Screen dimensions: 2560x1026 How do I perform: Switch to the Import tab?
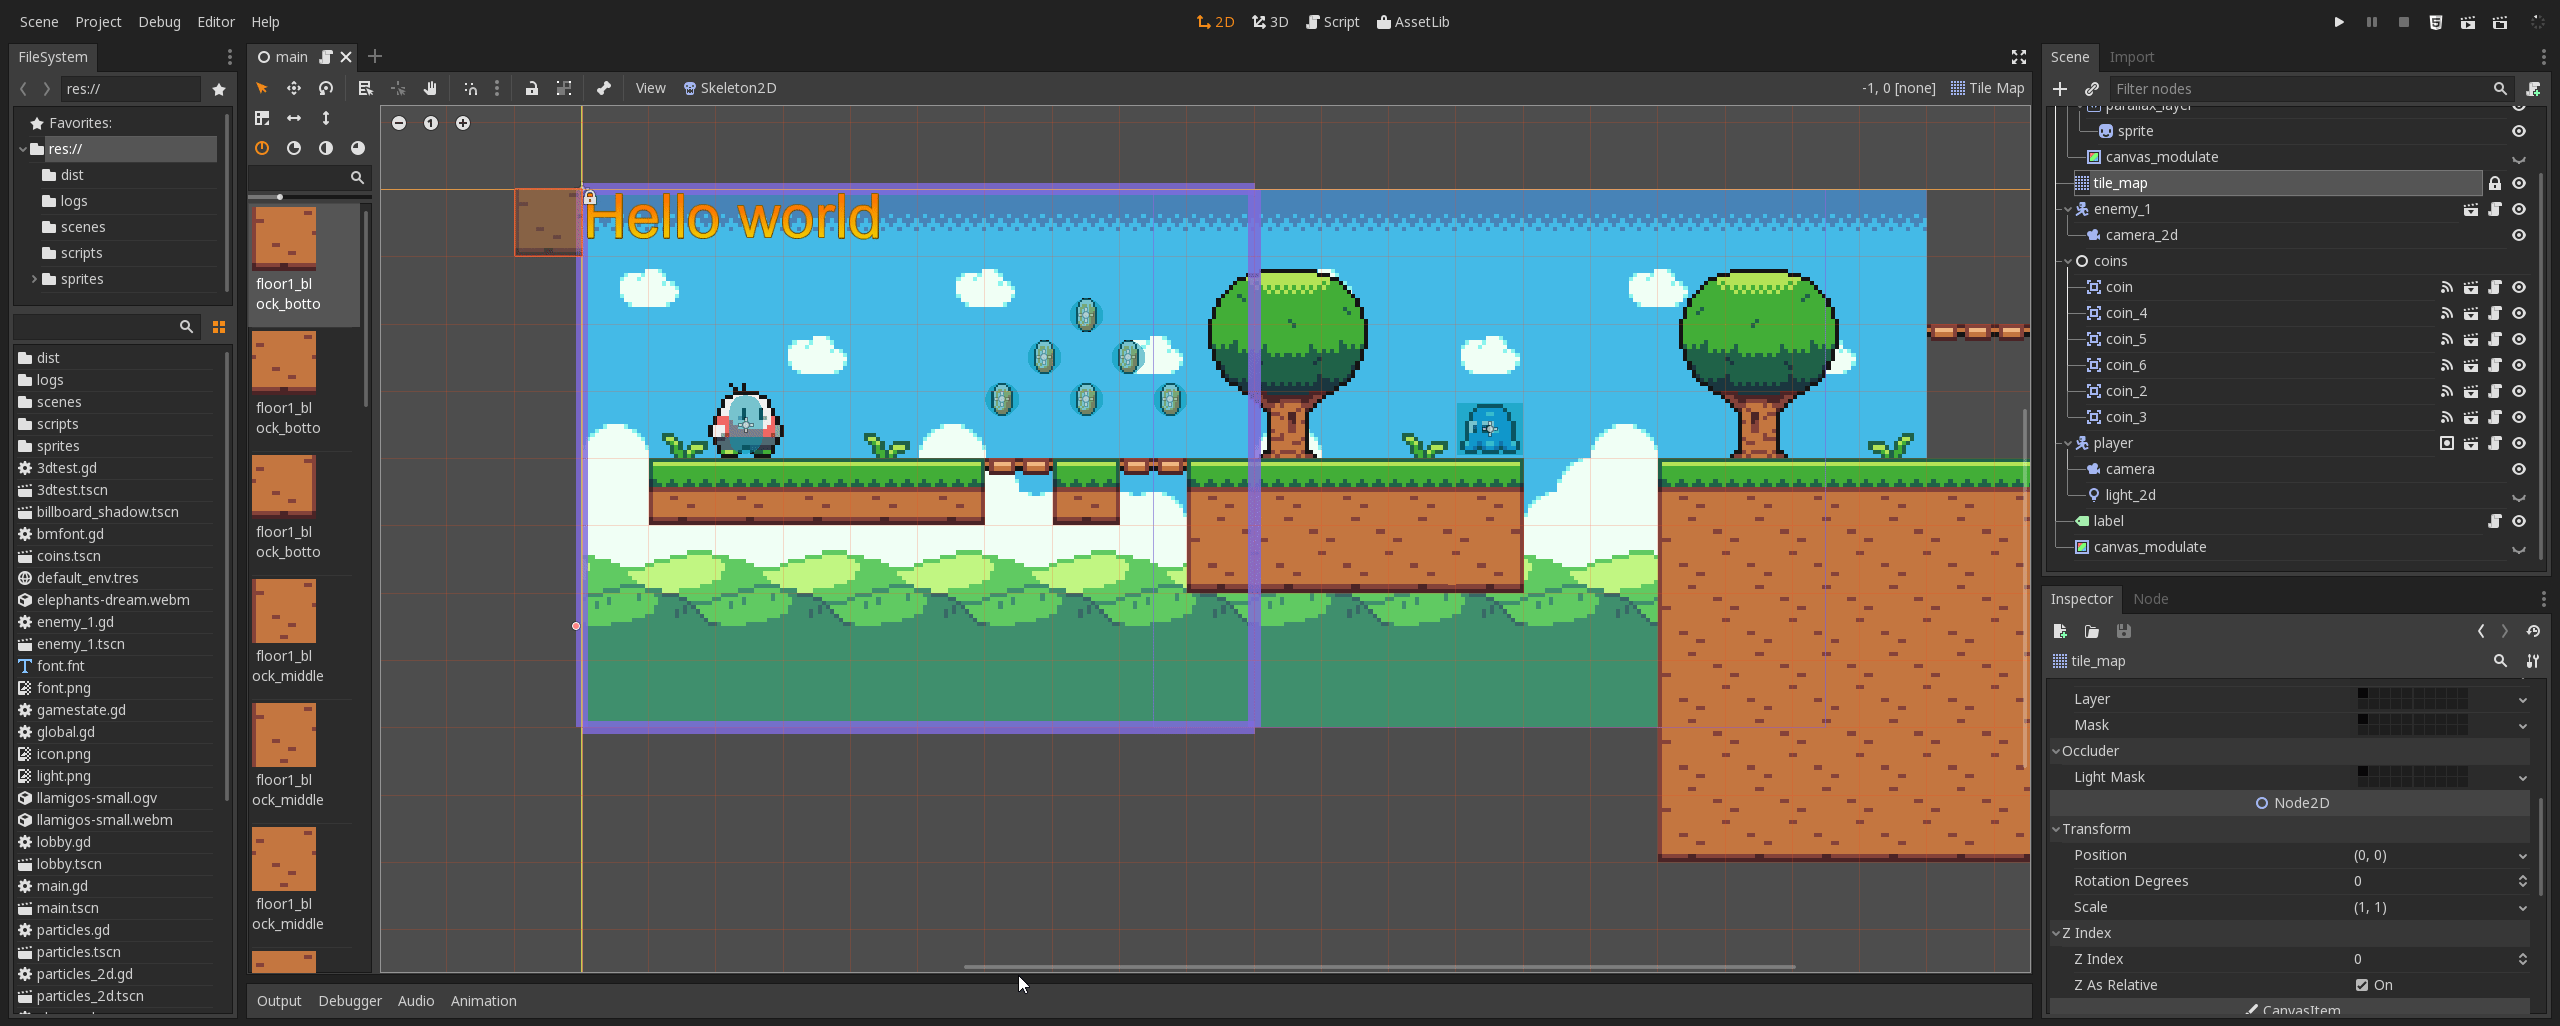point(2131,57)
